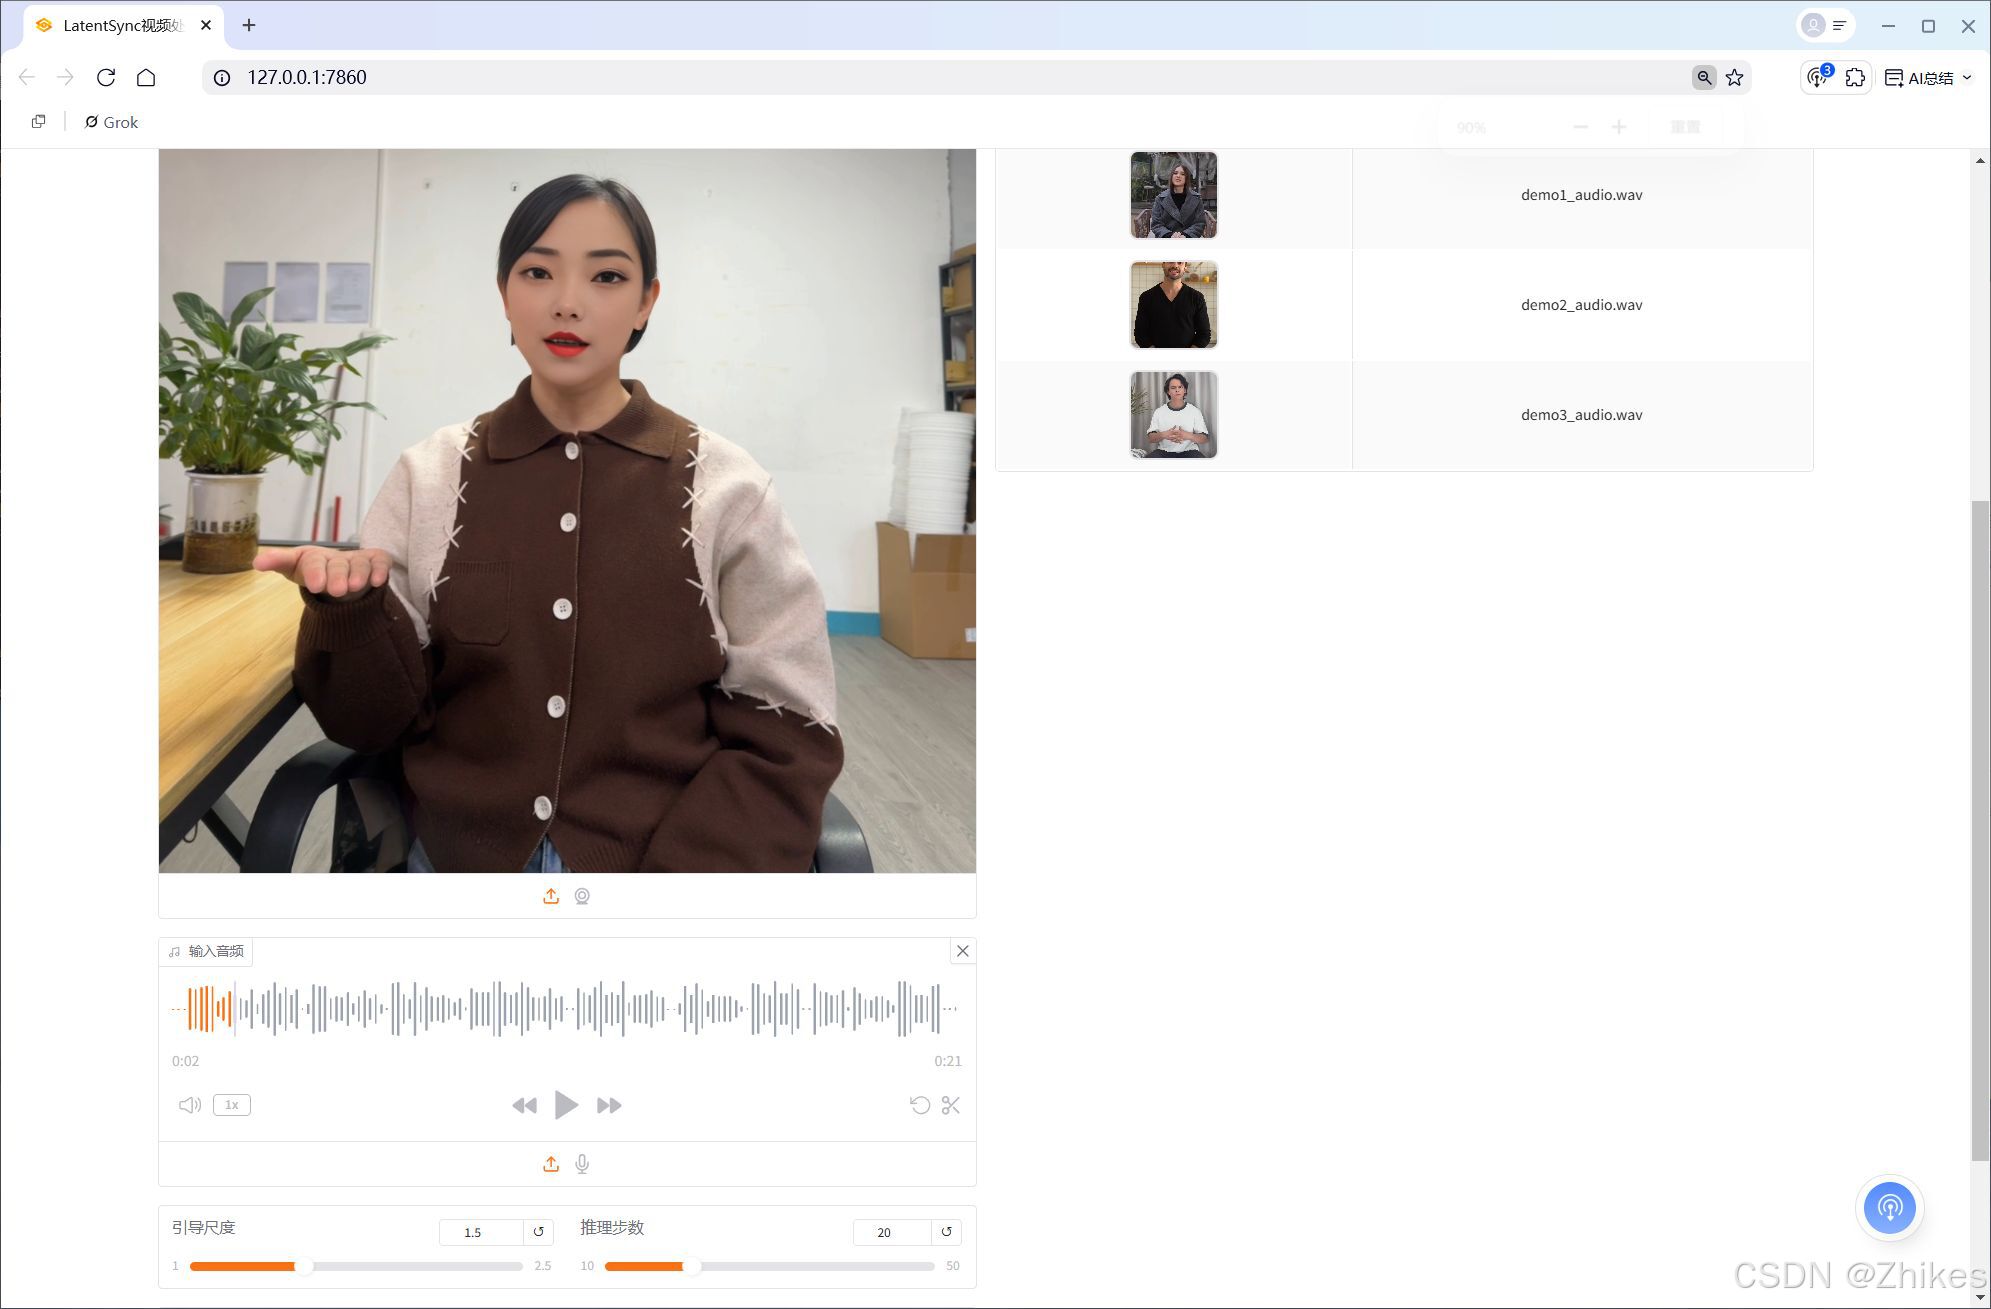Click the undo icon in the audio player
The width and height of the screenshot is (1991, 1309).
tap(920, 1105)
